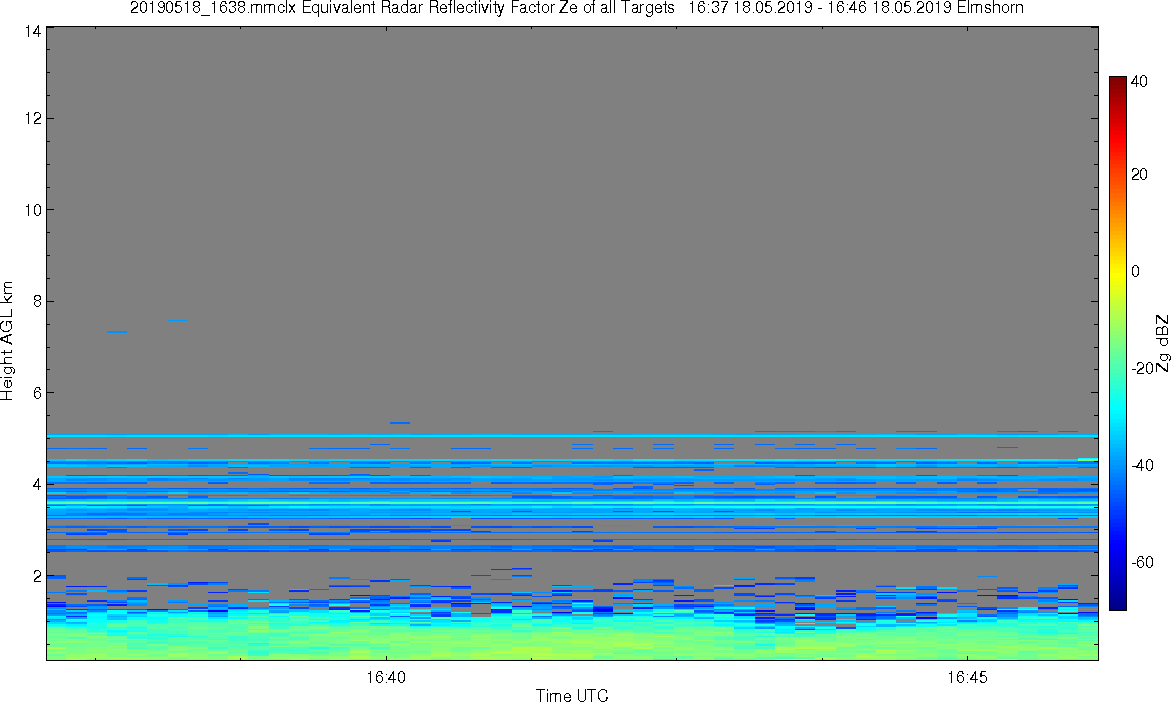The image size is (1171, 702).
Task: Click the dark blue bottom of colorbar
Action: coord(1117,601)
